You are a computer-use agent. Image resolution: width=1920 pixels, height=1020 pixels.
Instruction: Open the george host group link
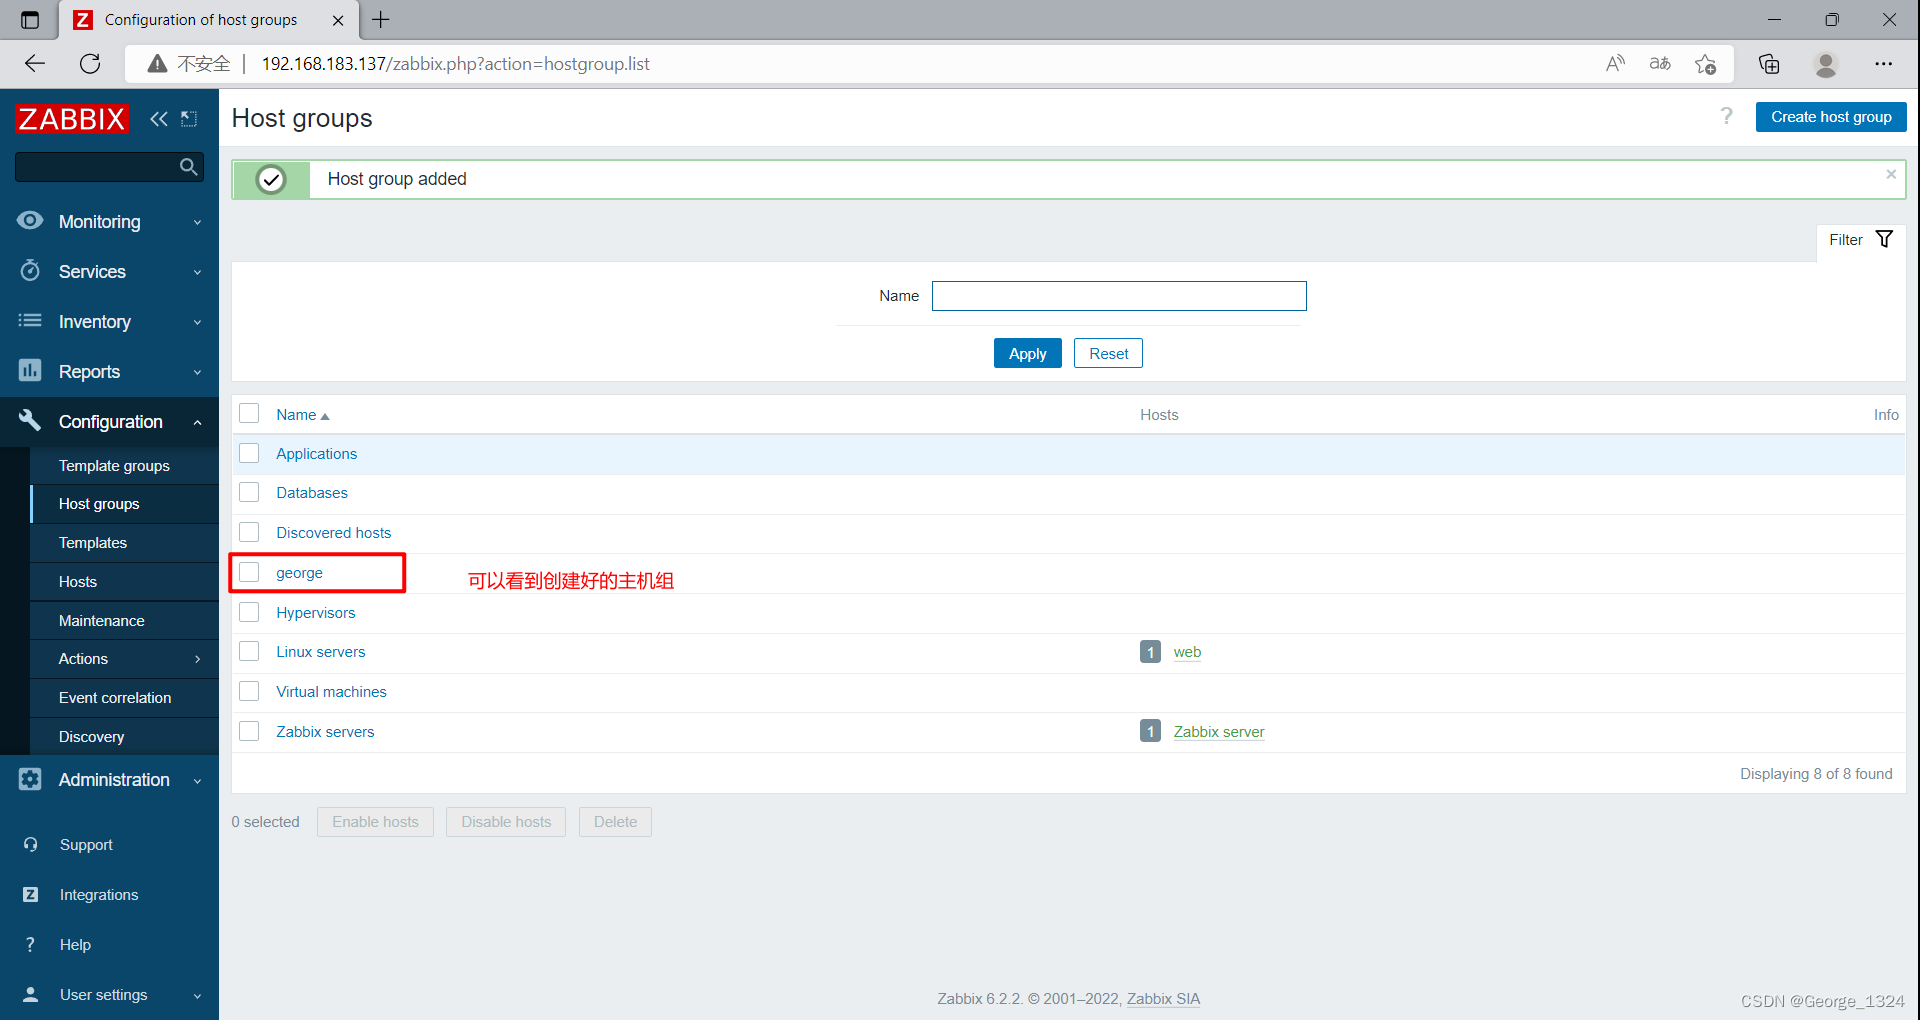(x=299, y=572)
